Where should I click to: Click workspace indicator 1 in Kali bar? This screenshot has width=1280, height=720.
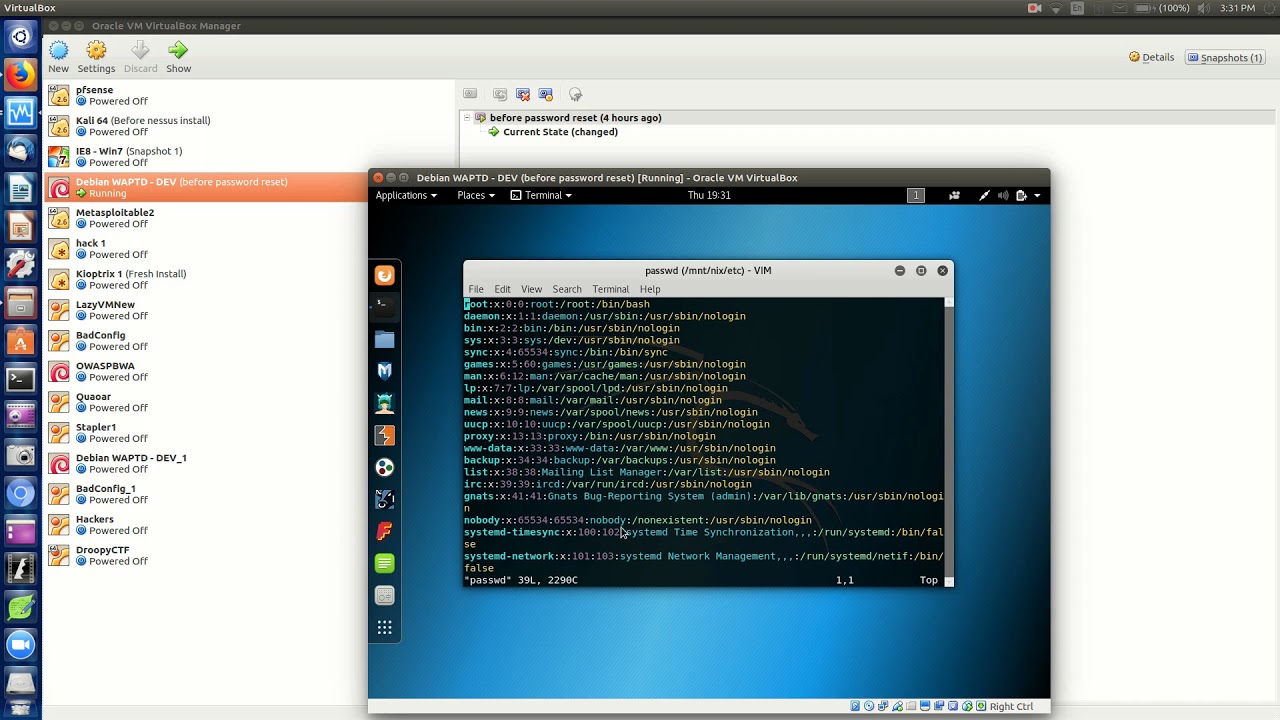pos(916,195)
